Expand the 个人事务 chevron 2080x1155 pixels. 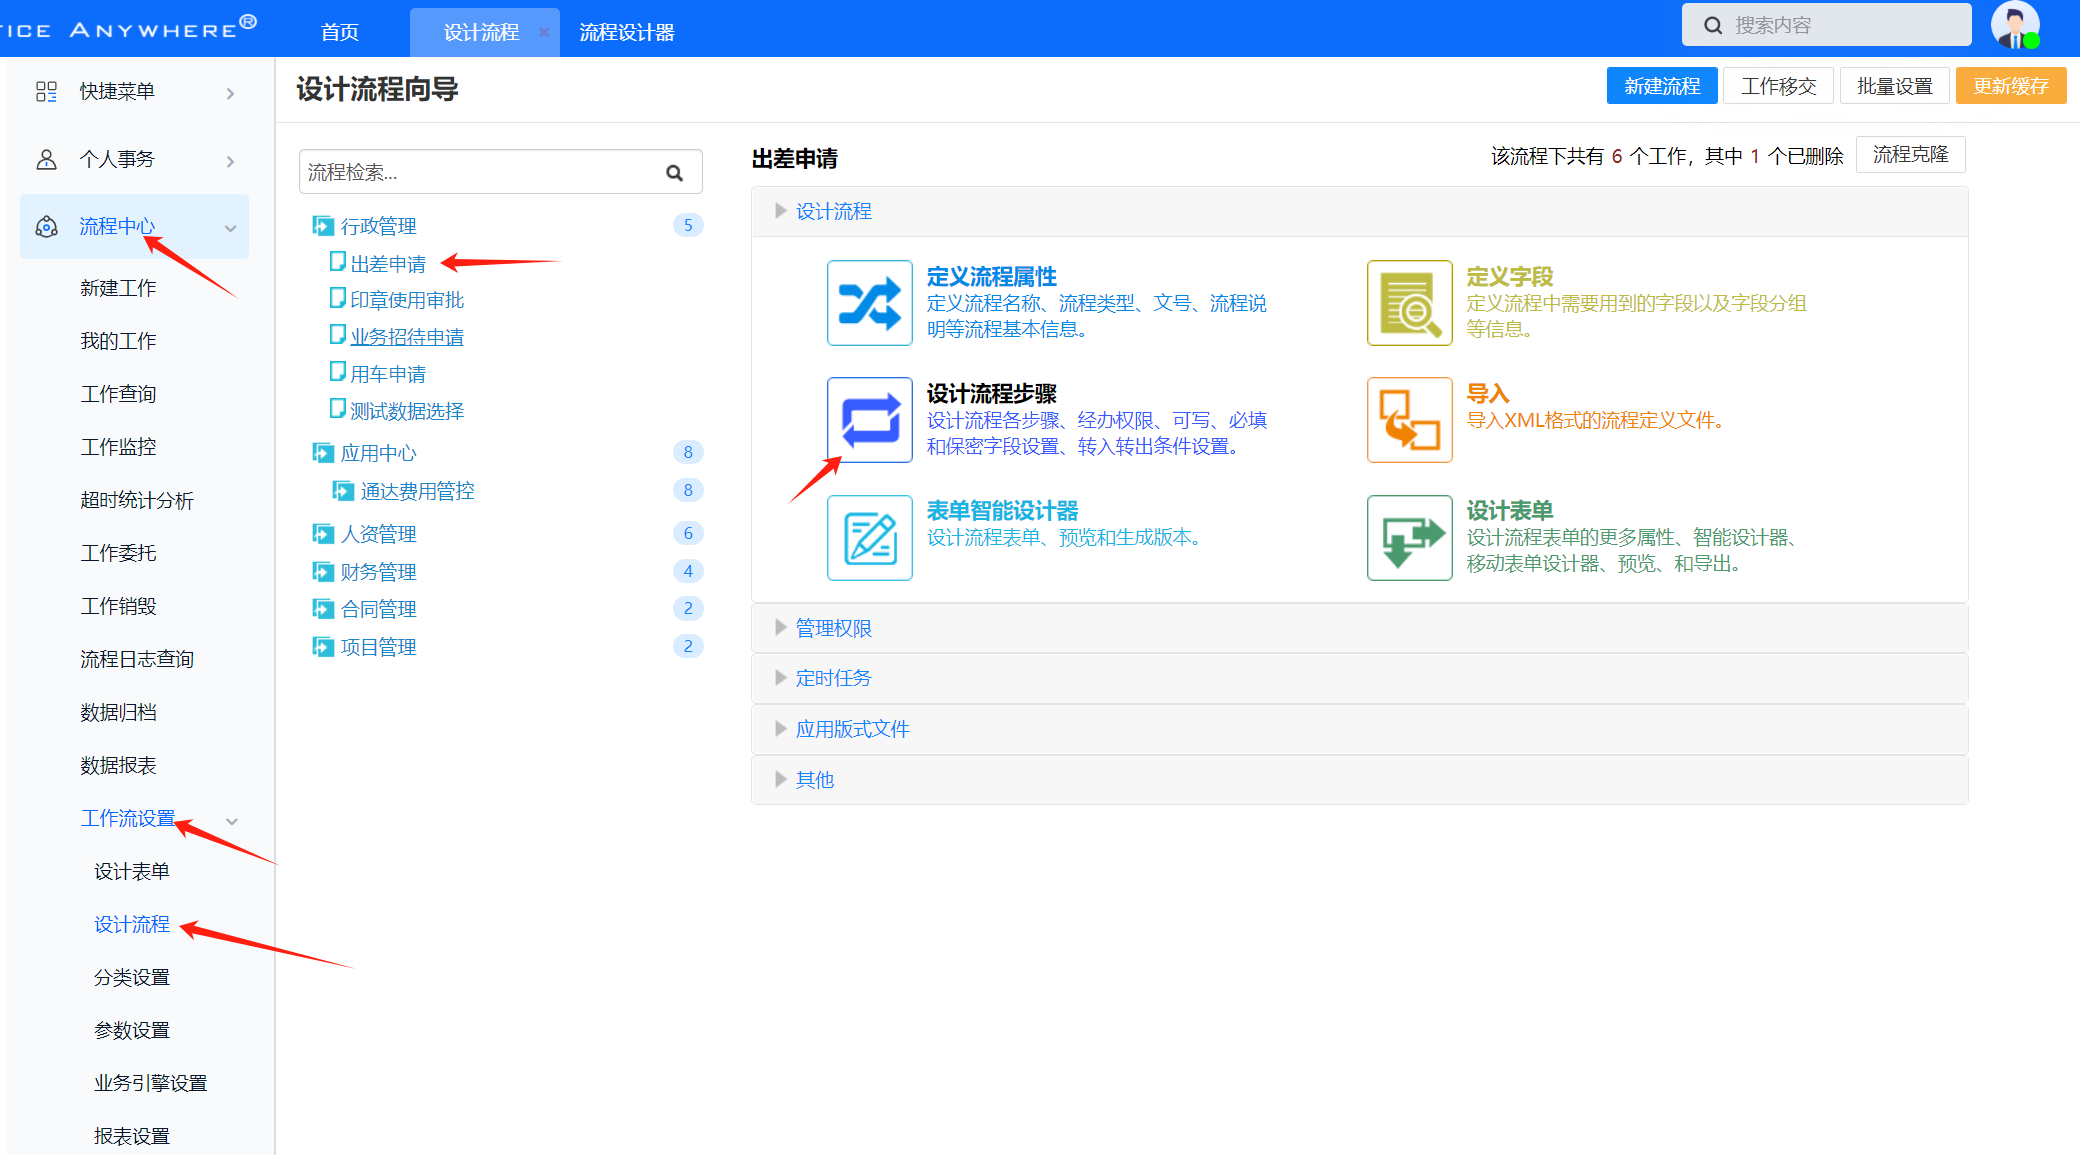pyautogui.click(x=231, y=161)
